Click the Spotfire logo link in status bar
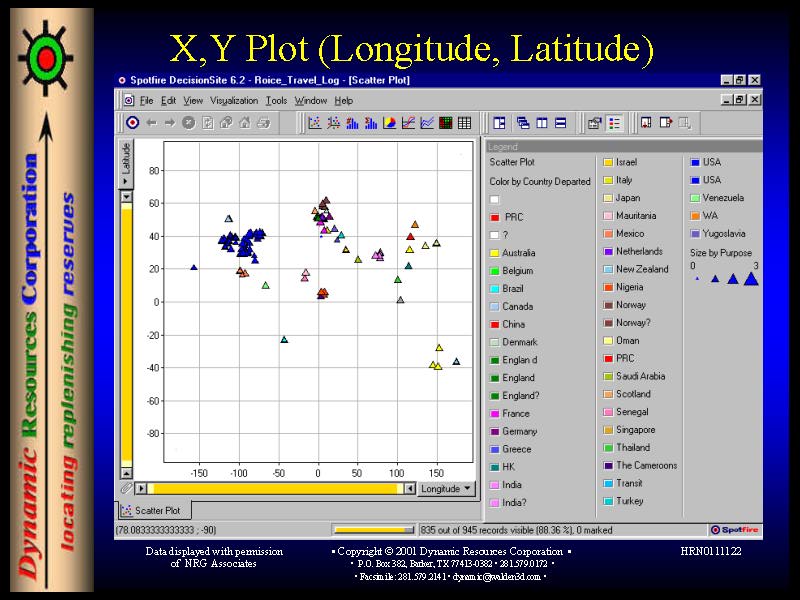Image resolution: width=800 pixels, height=600 pixels. pyautogui.click(x=734, y=530)
